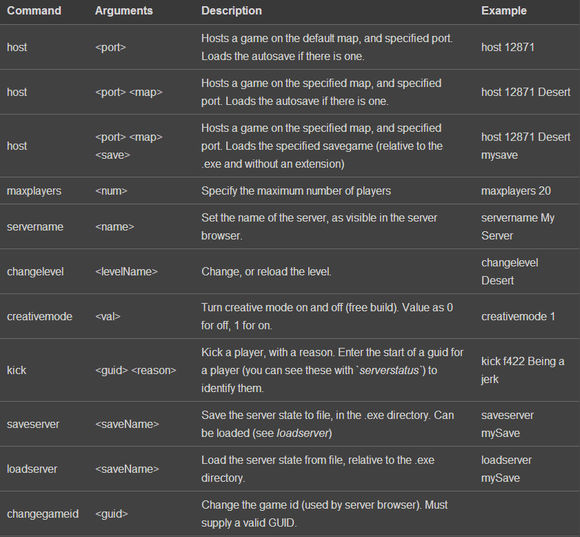Click the italic serverstatus reference

[x=389, y=370]
